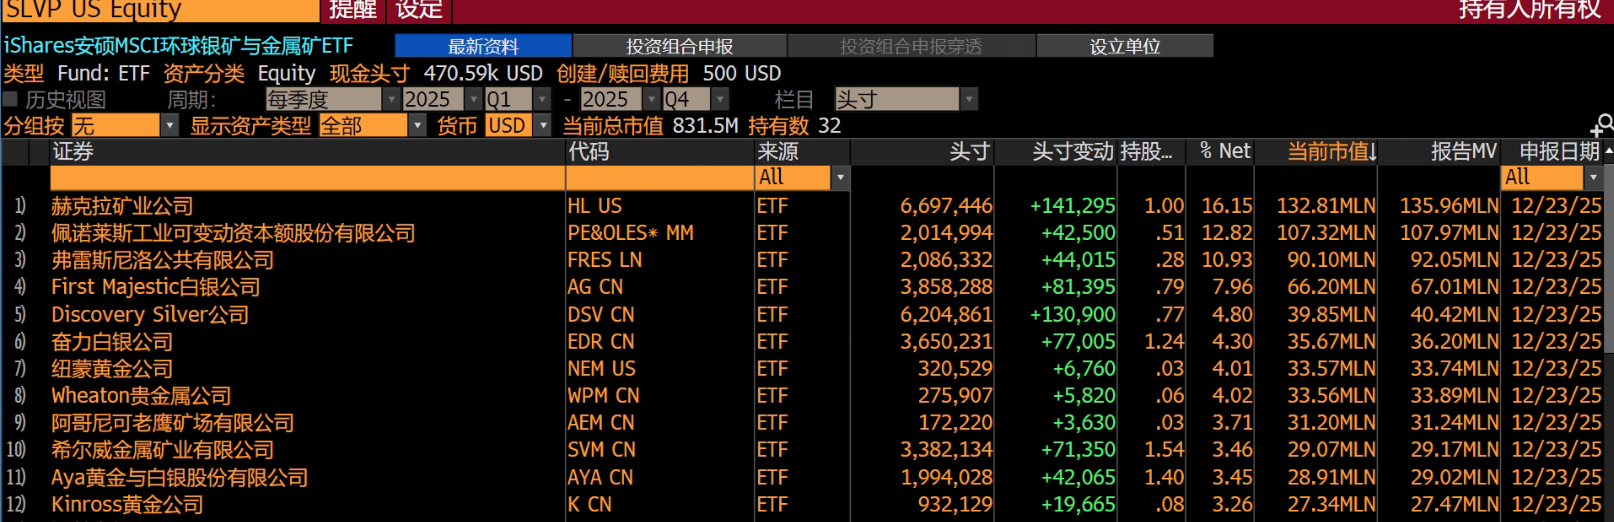
Task: Open the 弗雷斯尼洛公共有限公司 holding
Action: click(162, 260)
